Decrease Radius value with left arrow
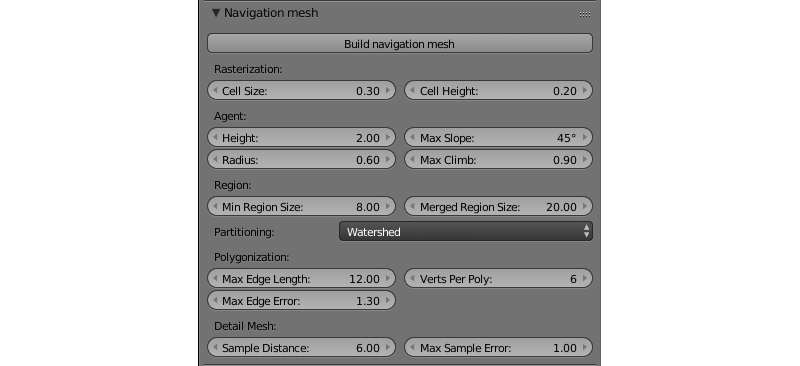 click(x=215, y=159)
